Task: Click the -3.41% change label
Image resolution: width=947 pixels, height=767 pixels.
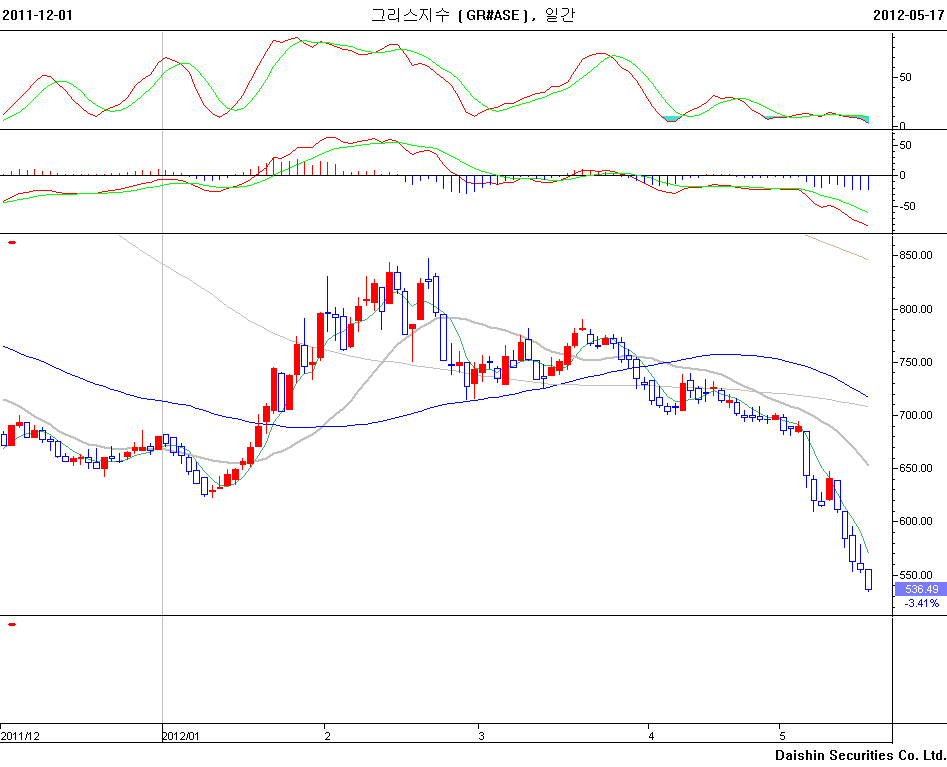Action: [x=920, y=604]
